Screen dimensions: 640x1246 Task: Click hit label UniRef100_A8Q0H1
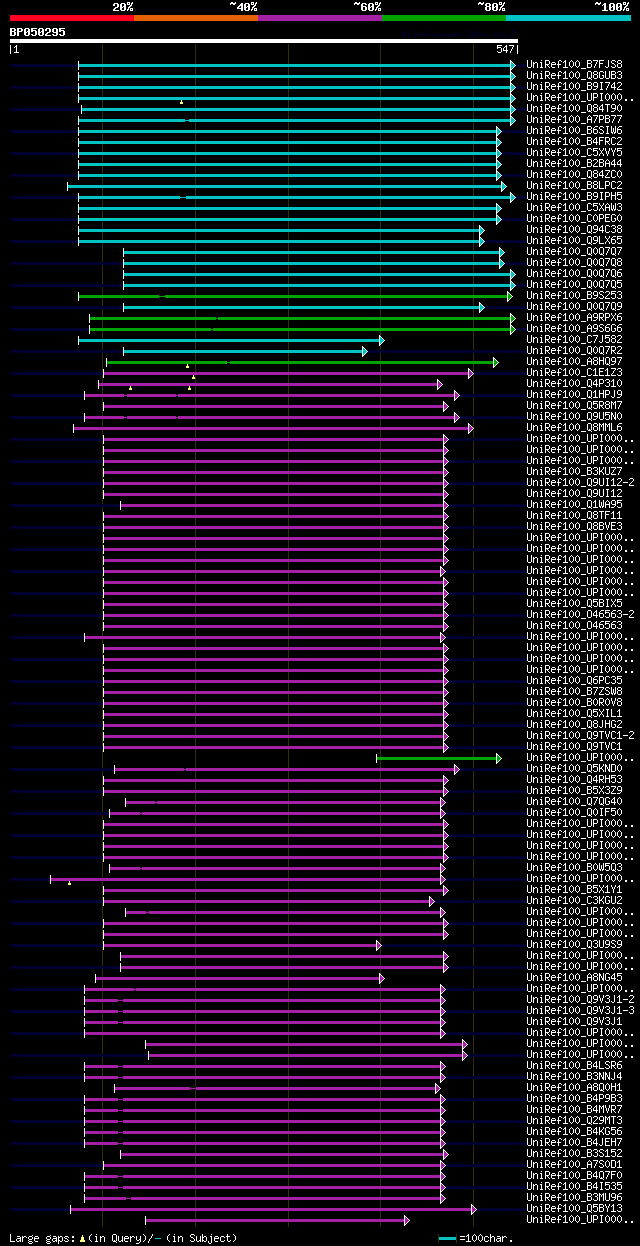[x=574, y=1087]
